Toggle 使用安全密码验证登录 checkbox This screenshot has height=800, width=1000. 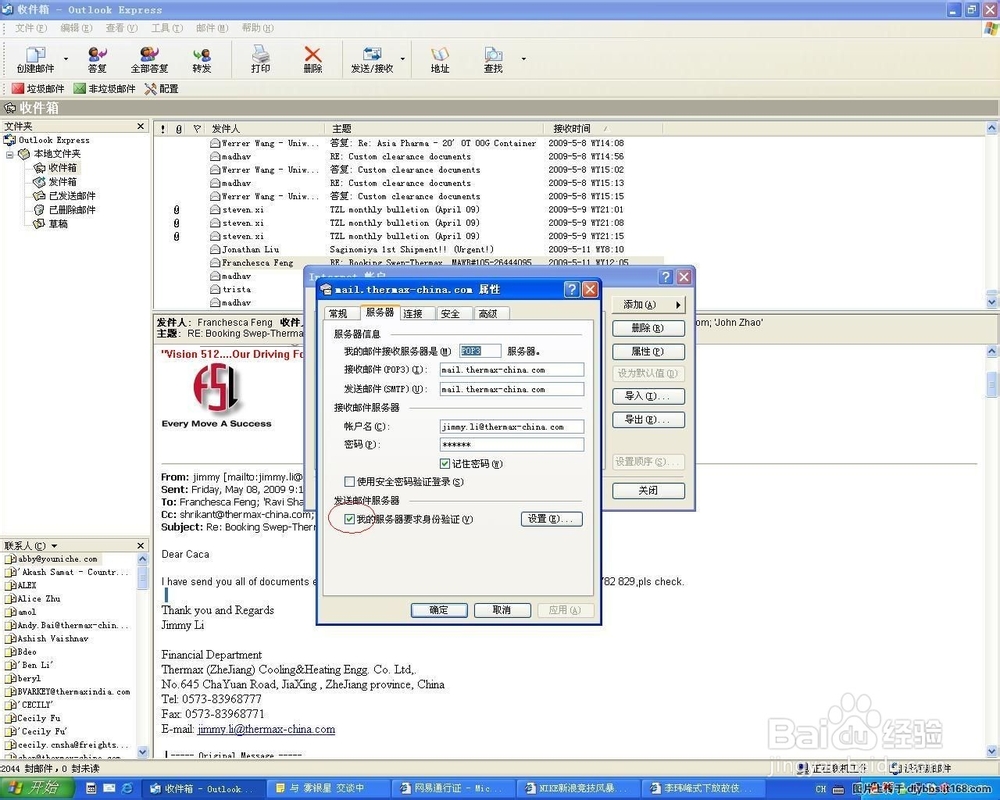[x=349, y=482]
